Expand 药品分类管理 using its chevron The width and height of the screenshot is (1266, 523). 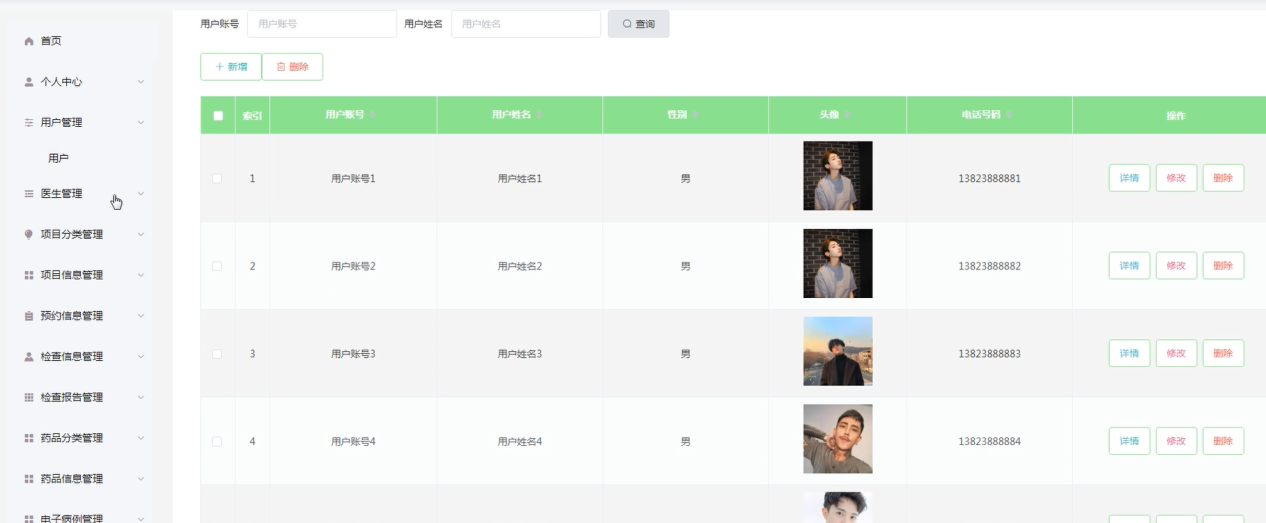141,438
